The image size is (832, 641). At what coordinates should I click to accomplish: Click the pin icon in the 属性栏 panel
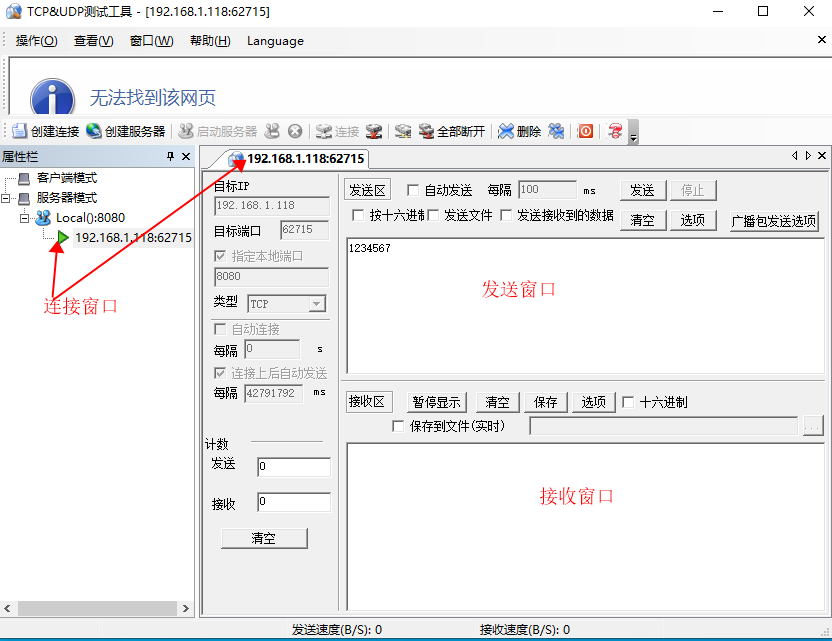tap(170, 157)
